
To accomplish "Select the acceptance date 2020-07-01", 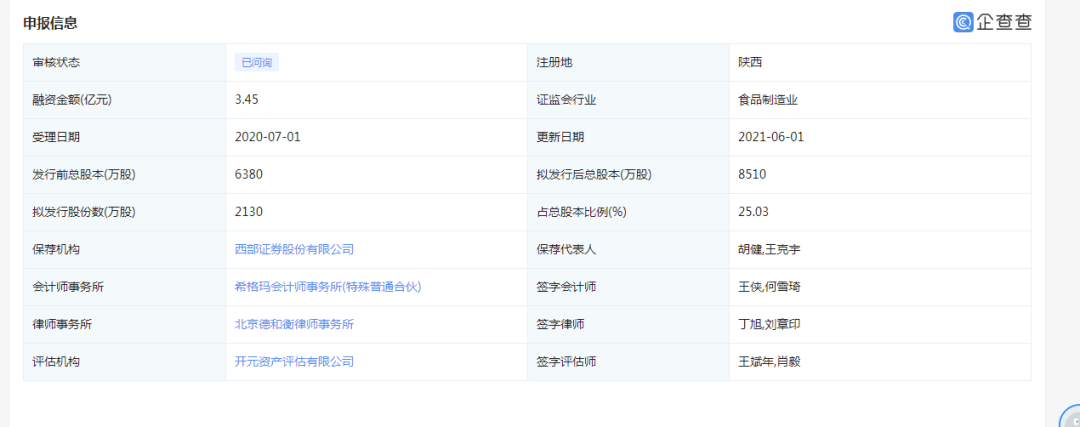I will point(267,137).
